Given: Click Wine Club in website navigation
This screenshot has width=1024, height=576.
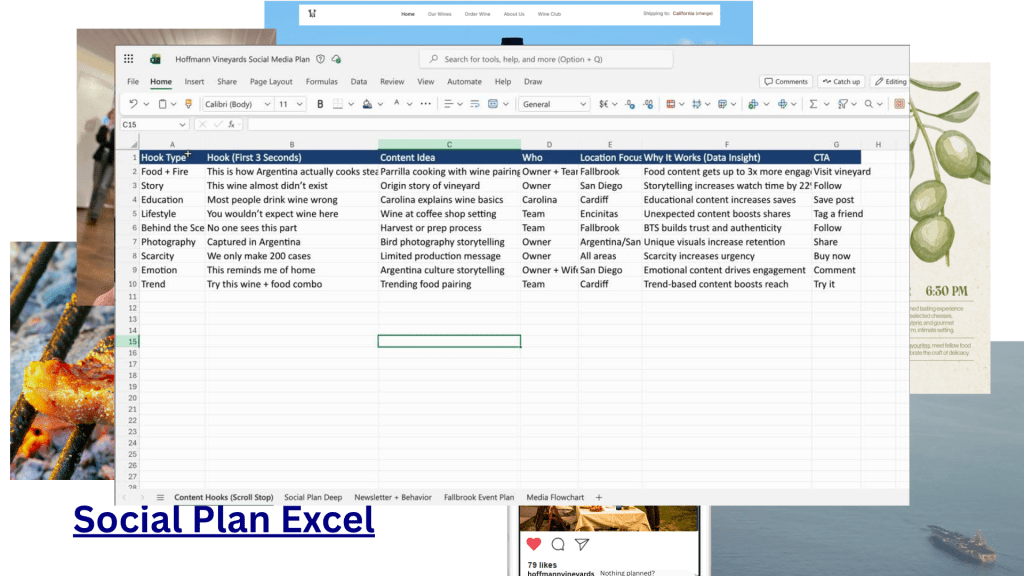Looking at the screenshot, I should point(549,14).
